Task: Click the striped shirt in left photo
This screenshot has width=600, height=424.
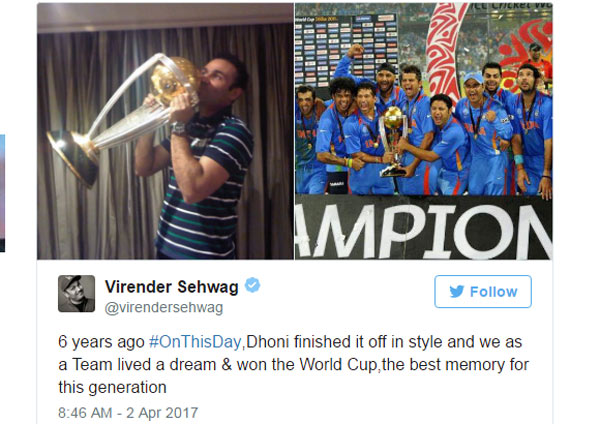Action: point(205,191)
